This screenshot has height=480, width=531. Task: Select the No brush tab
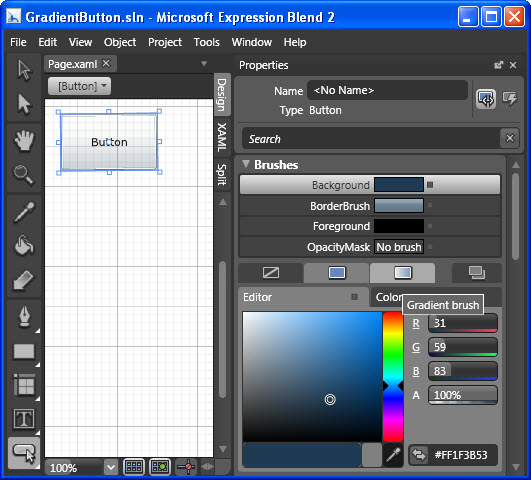(271, 273)
